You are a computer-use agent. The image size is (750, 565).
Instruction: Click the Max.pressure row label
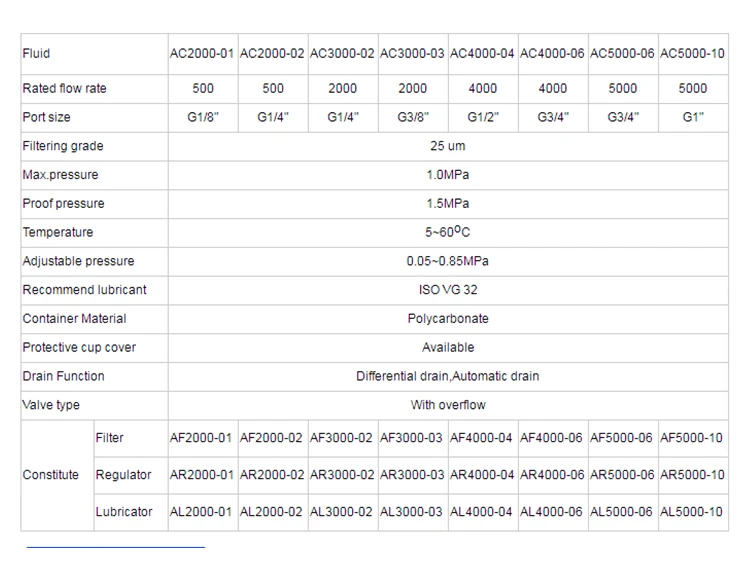[x=60, y=175]
